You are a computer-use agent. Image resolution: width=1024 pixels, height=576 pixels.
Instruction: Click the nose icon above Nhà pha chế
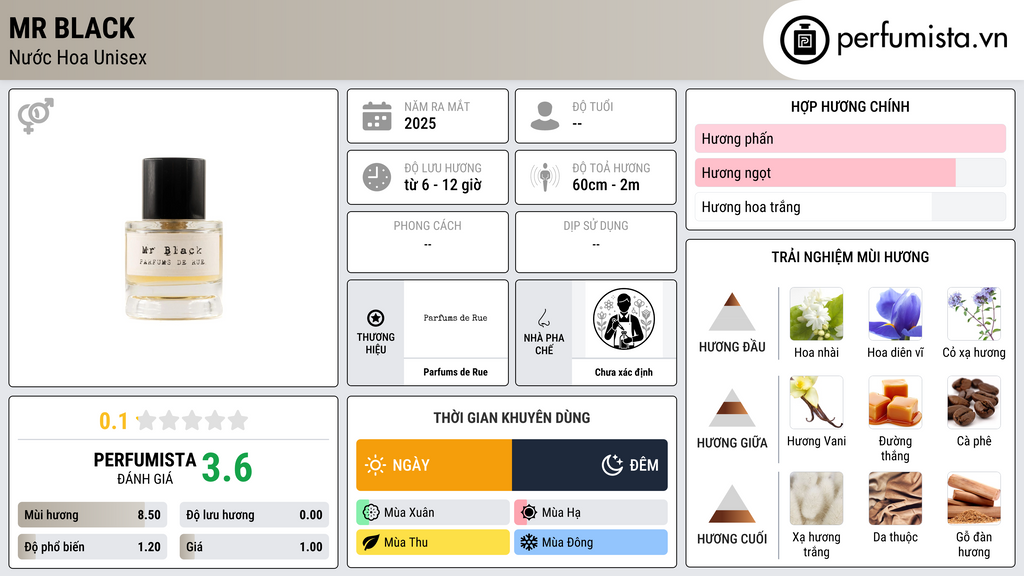pyautogui.click(x=543, y=318)
